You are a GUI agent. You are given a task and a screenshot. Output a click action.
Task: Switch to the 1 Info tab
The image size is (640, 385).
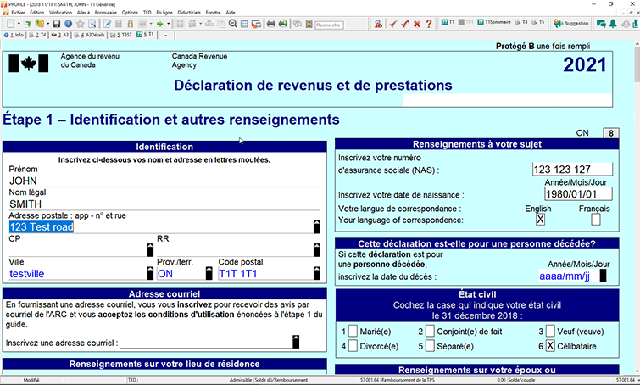point(14,35)
